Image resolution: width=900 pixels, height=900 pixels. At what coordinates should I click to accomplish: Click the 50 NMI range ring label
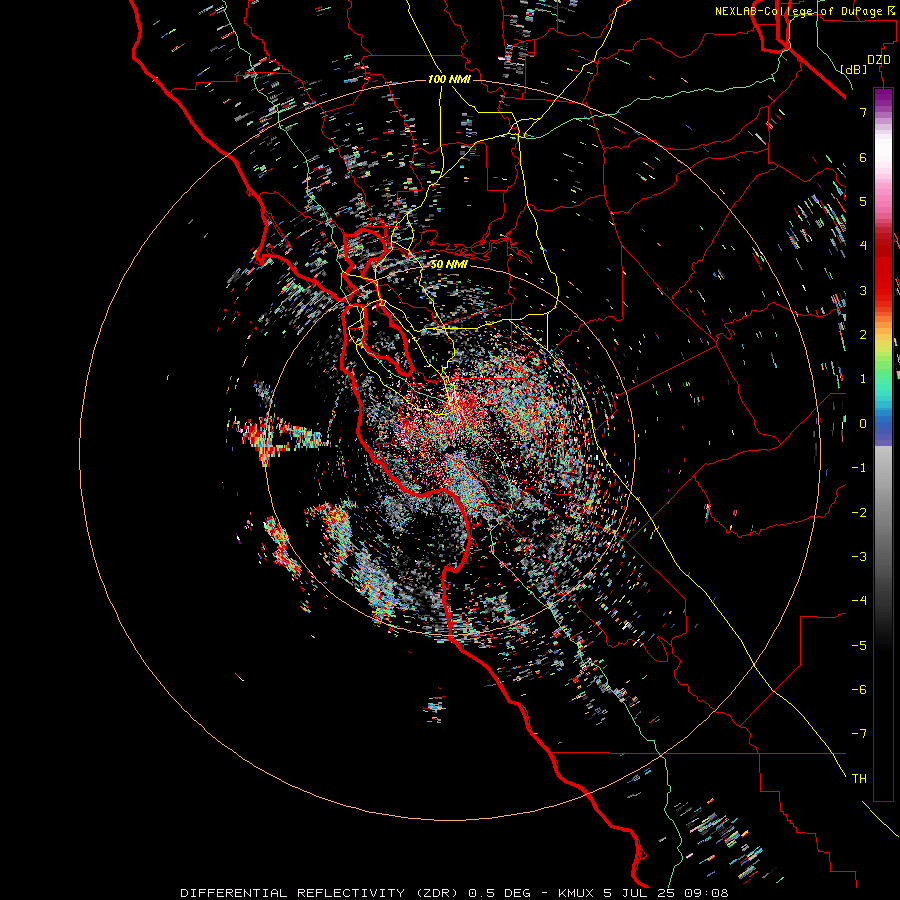click(449, 264)
